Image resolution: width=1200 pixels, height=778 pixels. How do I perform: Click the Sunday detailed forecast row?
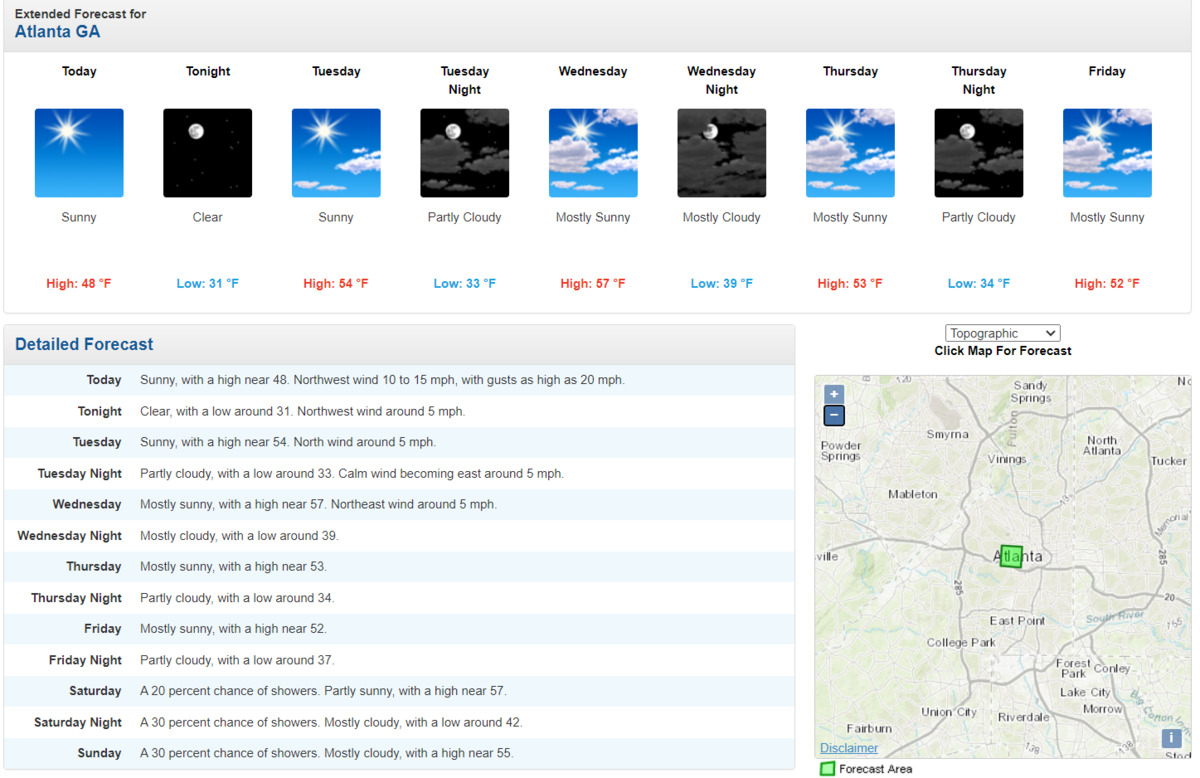pyautogui.click(x=400, y=753)
